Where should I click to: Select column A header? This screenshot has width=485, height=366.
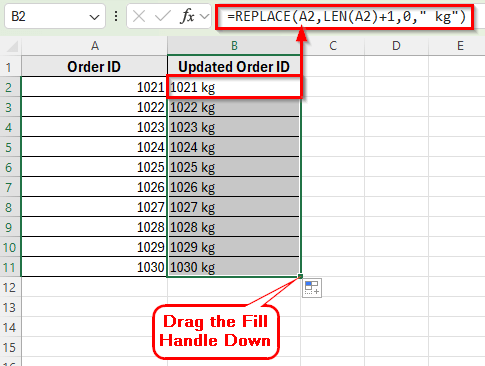pyautogui.click(x=95, y=46)
